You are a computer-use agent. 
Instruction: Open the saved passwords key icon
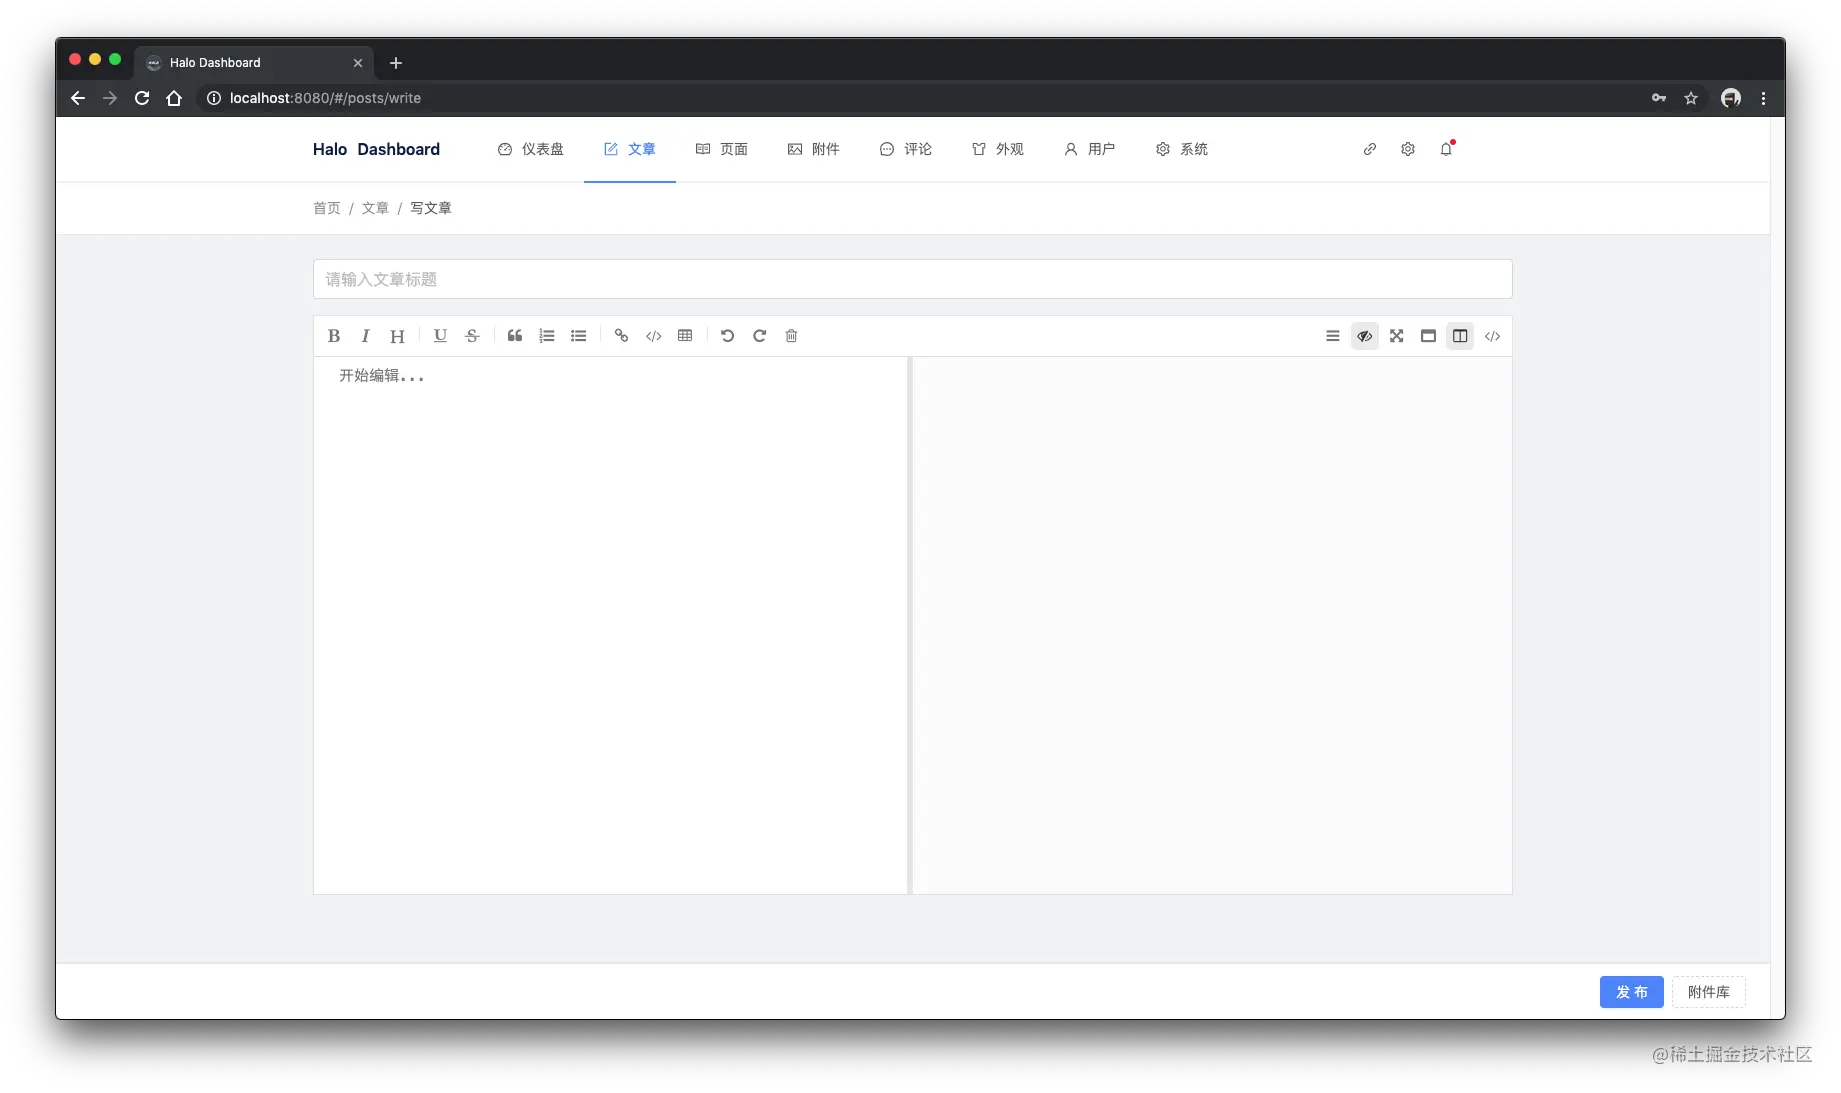coord(1659,98)
